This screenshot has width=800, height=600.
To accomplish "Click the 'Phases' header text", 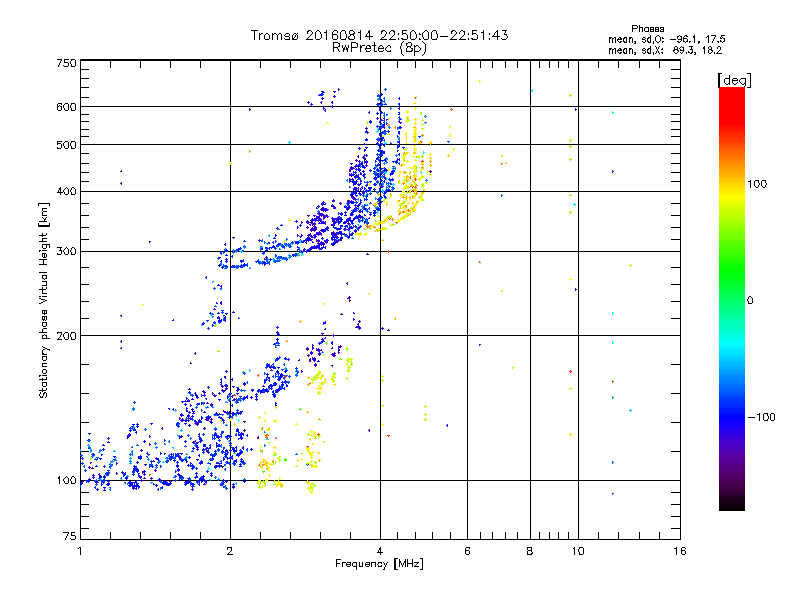I will click(x=647, y=29).
